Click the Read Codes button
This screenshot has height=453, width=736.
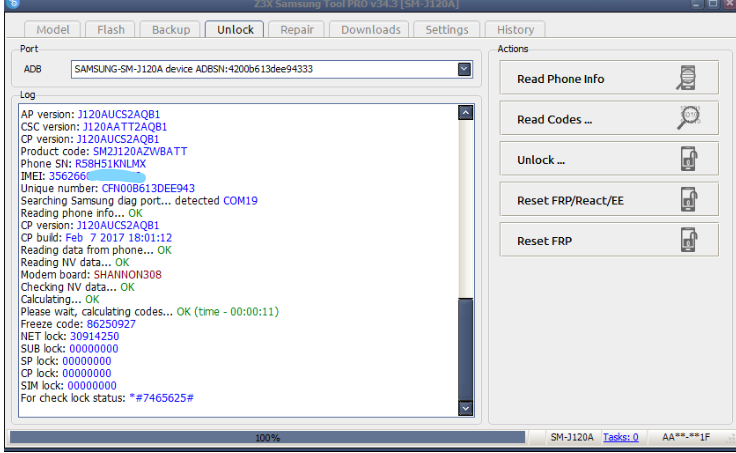[x=609, y=118]
